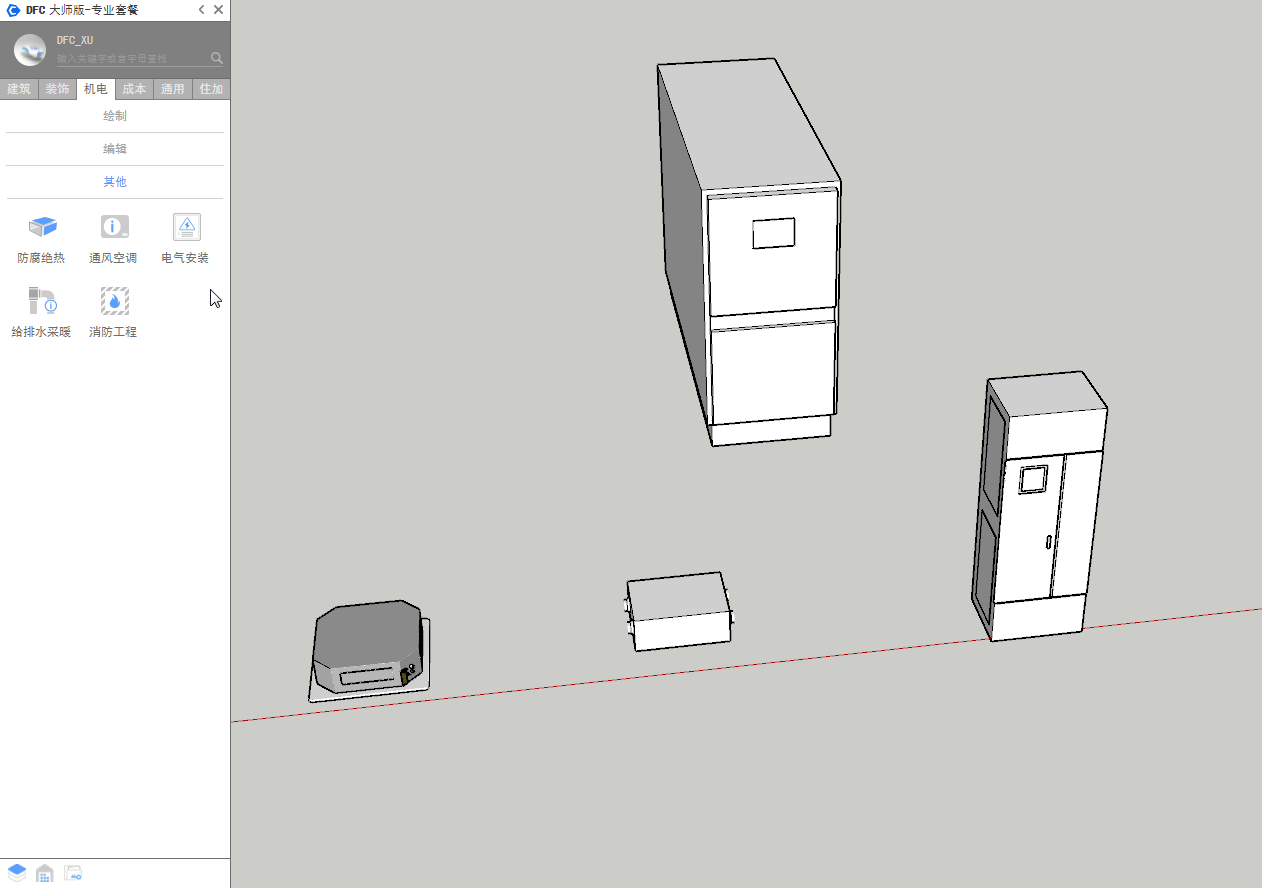Viewport: 1262px width, 888px height.
Task: Select the 通用 tab
Action: [172, 89]
